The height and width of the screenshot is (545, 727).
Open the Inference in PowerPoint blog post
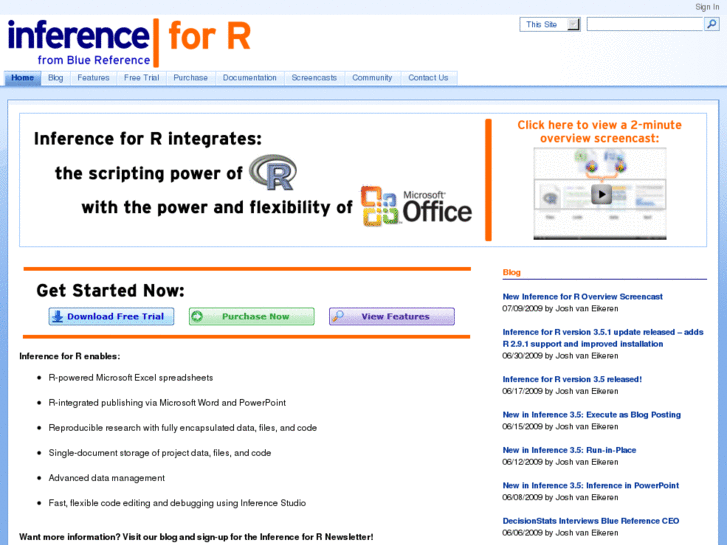591,486
